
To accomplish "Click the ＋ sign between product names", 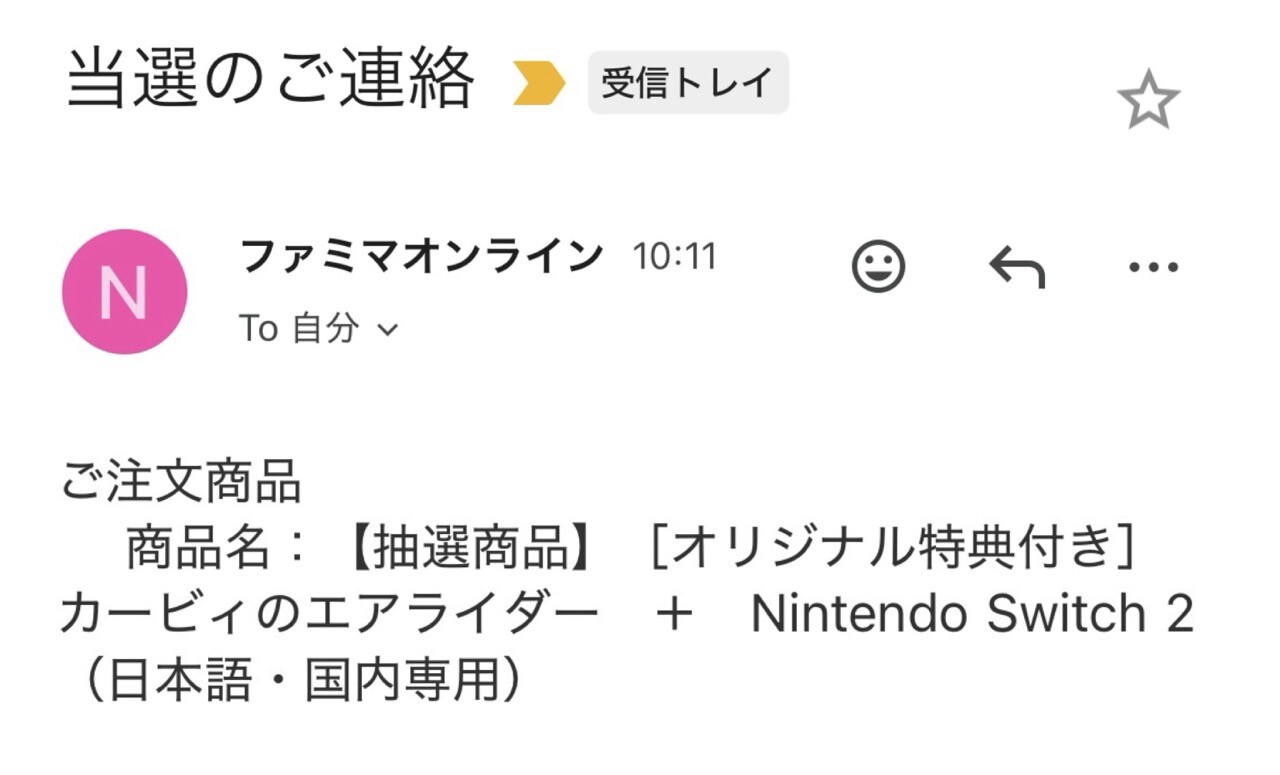I will (x=675, y=614).
